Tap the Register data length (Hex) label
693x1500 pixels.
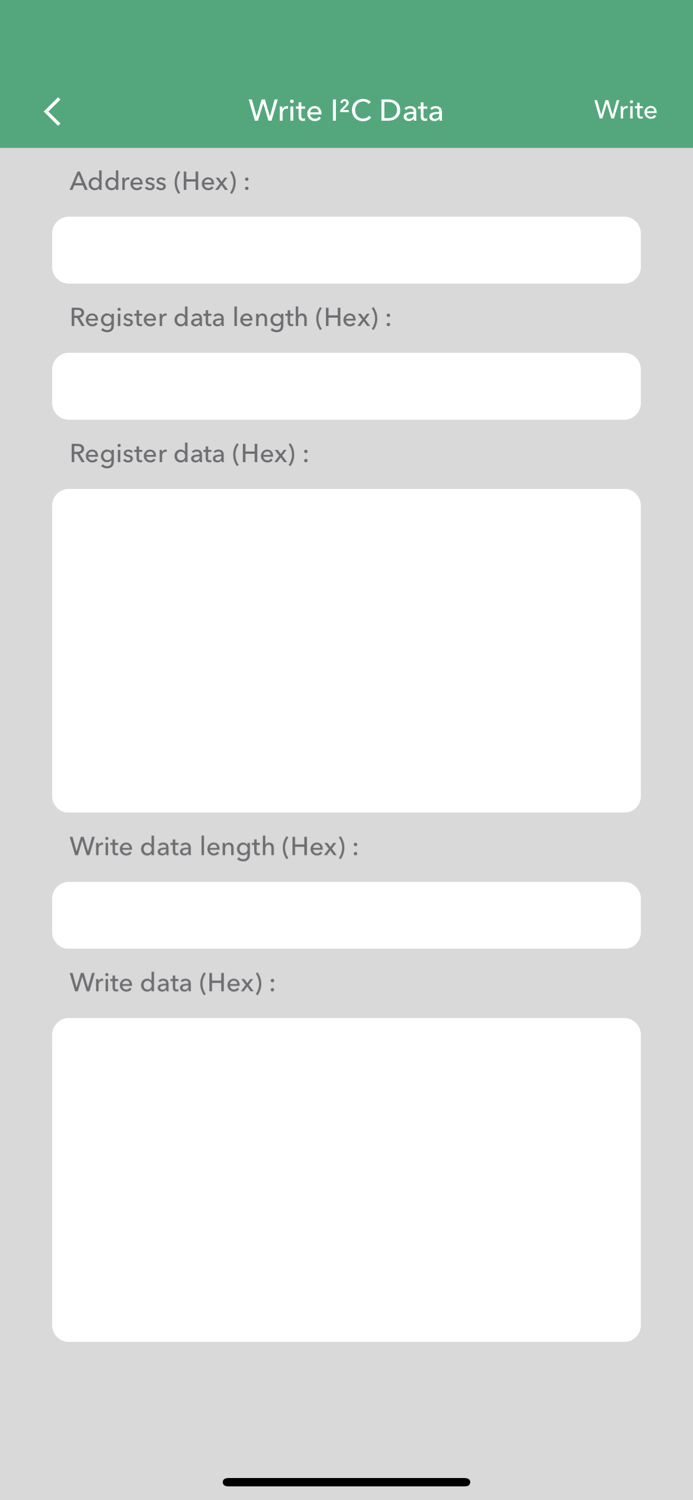(230, 318)
